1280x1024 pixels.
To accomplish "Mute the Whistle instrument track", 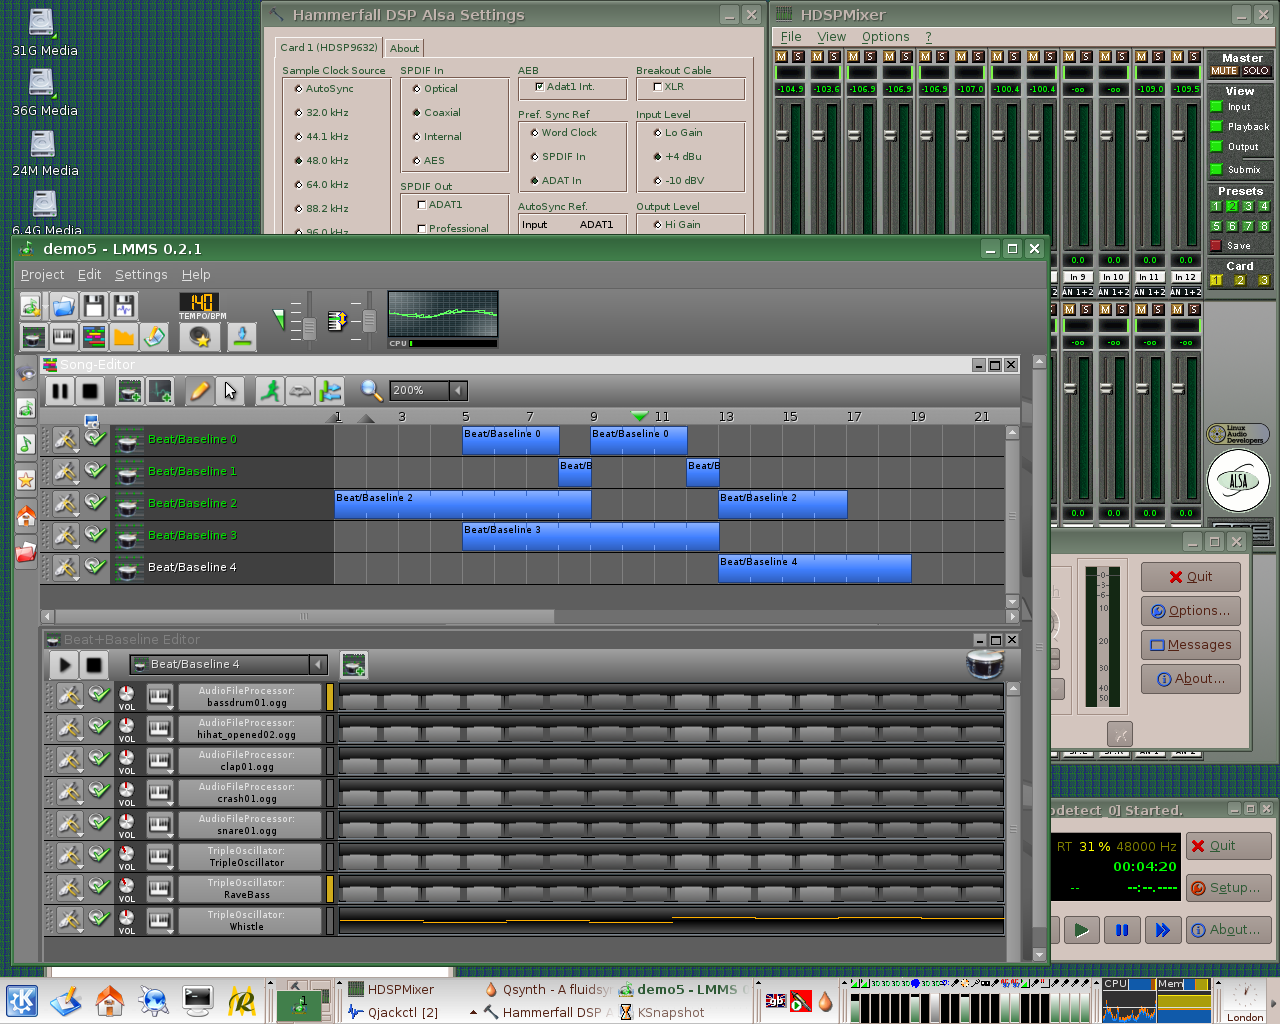I will coord(98,918).
